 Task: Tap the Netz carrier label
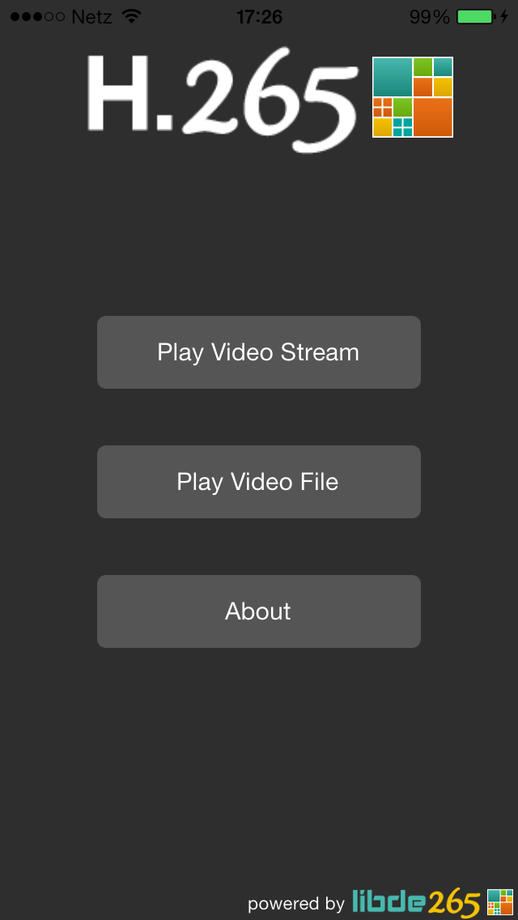coord(92,16)
